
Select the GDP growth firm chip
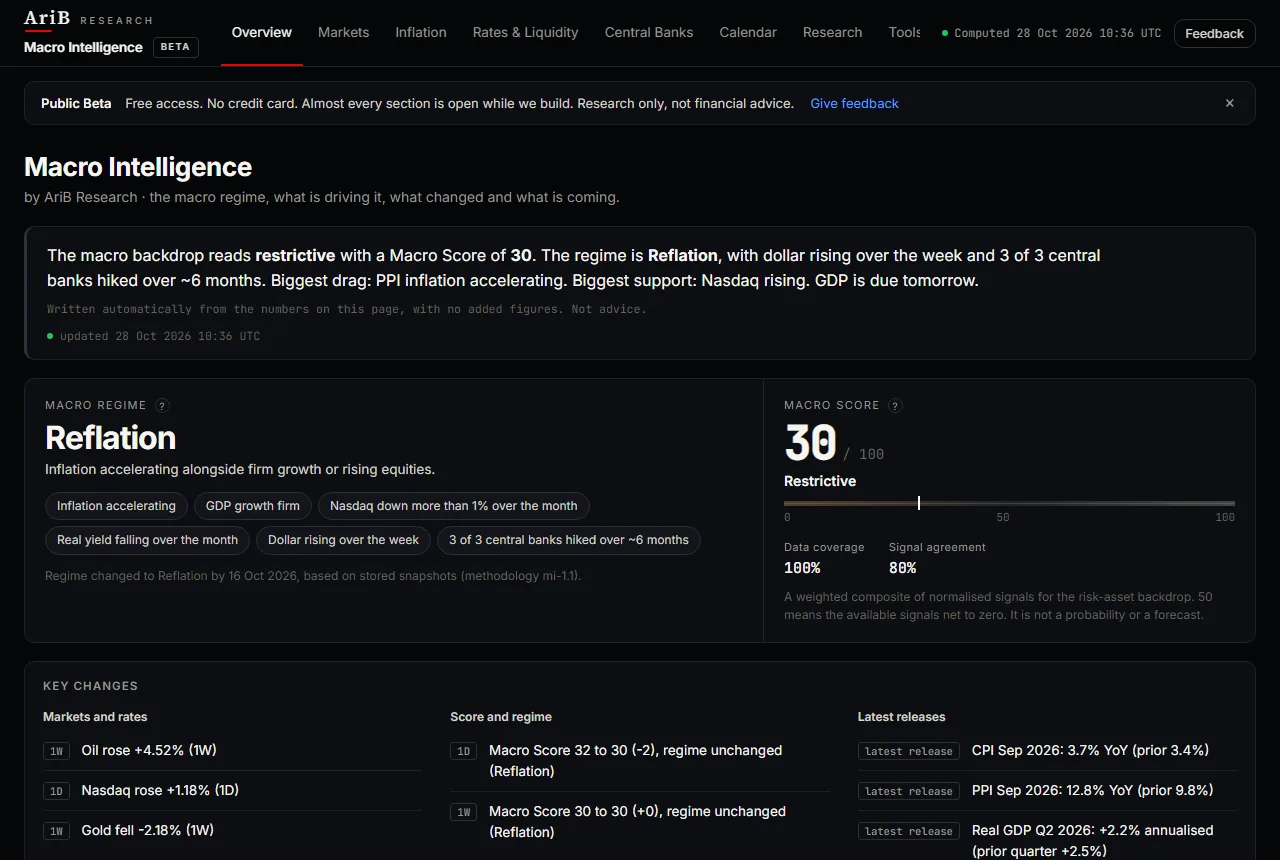pos(253,506)
